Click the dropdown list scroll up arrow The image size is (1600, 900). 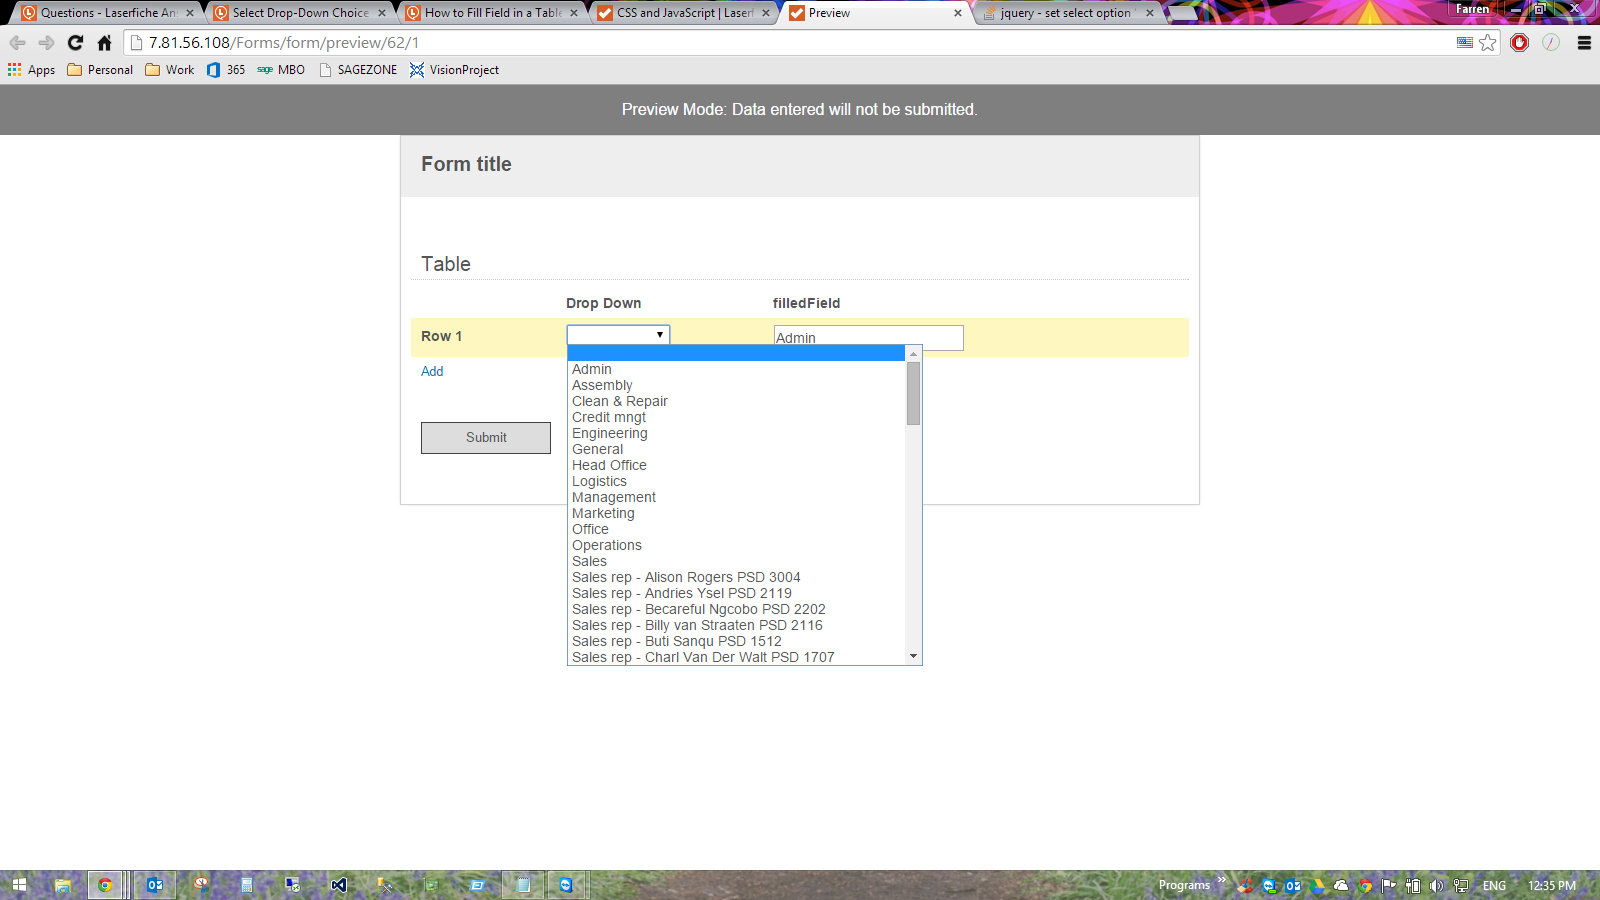(913, 354)
